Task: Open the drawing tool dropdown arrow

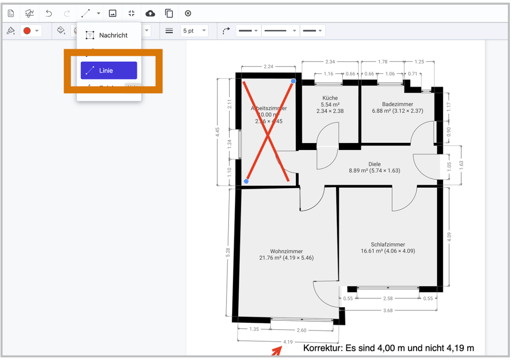Action: coord(98,13)
